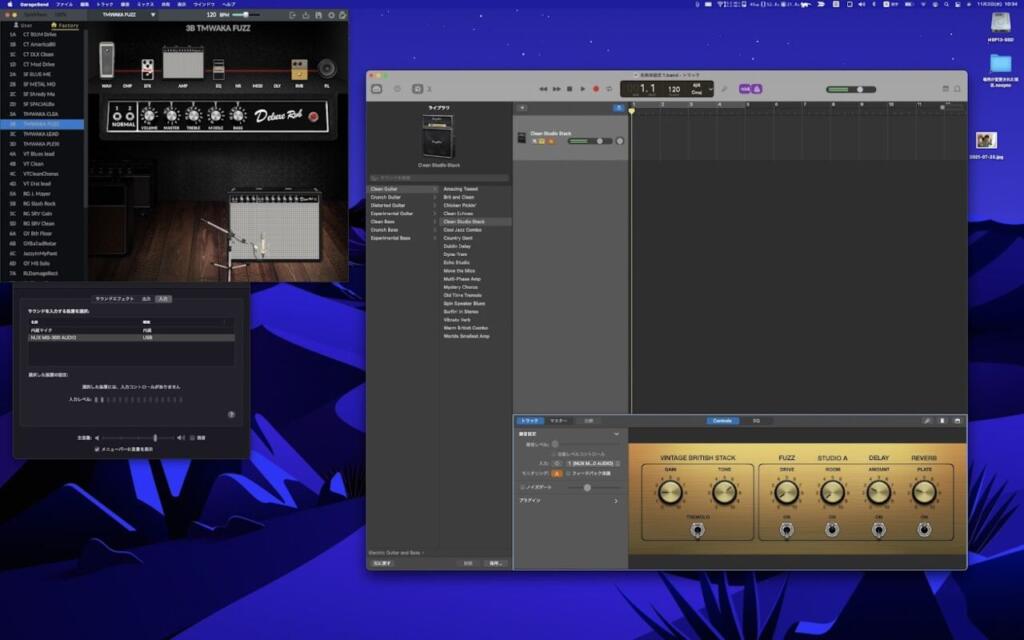This screenshot has width=1024, height=640.
Task: Switch to the Master tab in Smart Controls
Action: pos(558,421)
